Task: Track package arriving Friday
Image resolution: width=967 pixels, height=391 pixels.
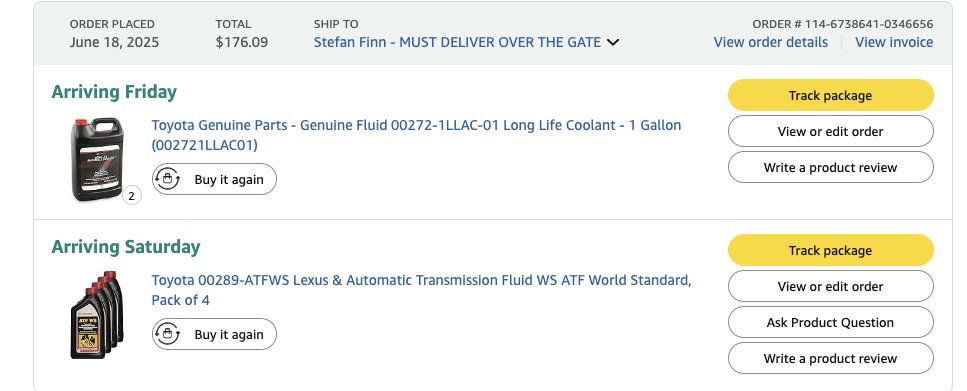Action: point(830,95)
